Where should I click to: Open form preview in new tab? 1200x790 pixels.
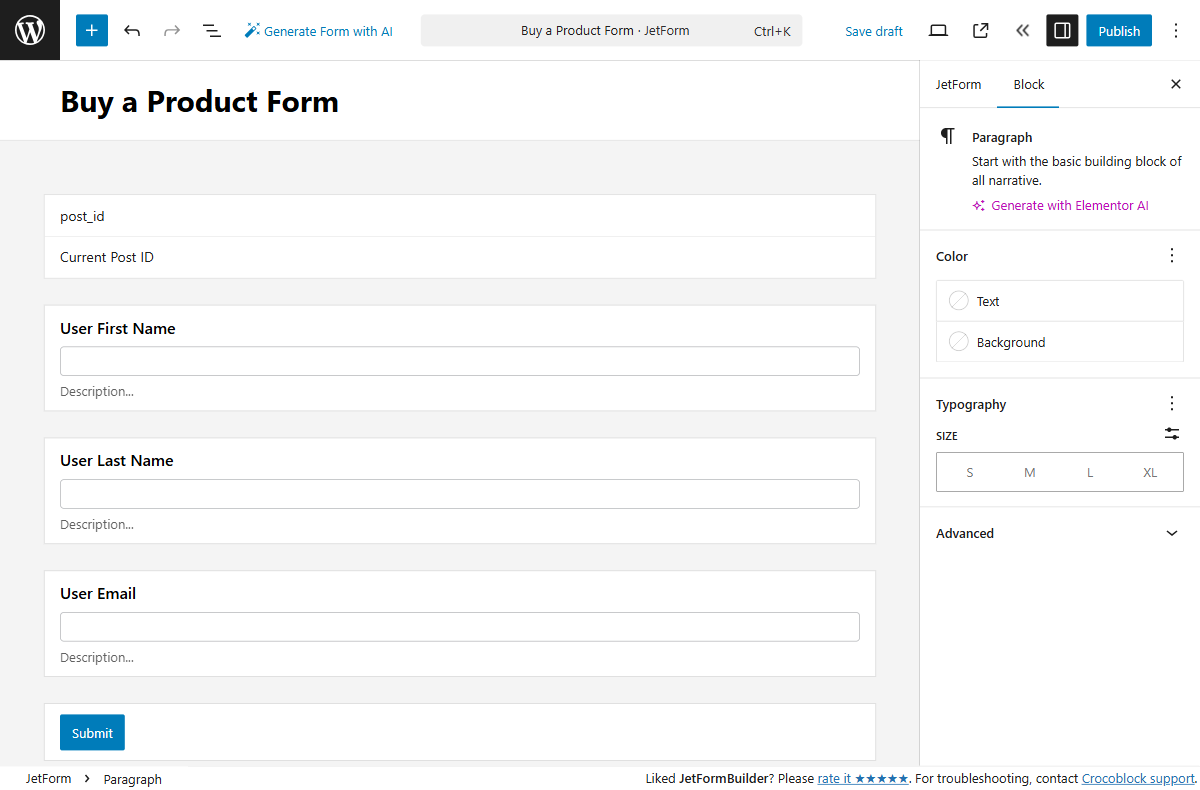[x=981, y=31]
